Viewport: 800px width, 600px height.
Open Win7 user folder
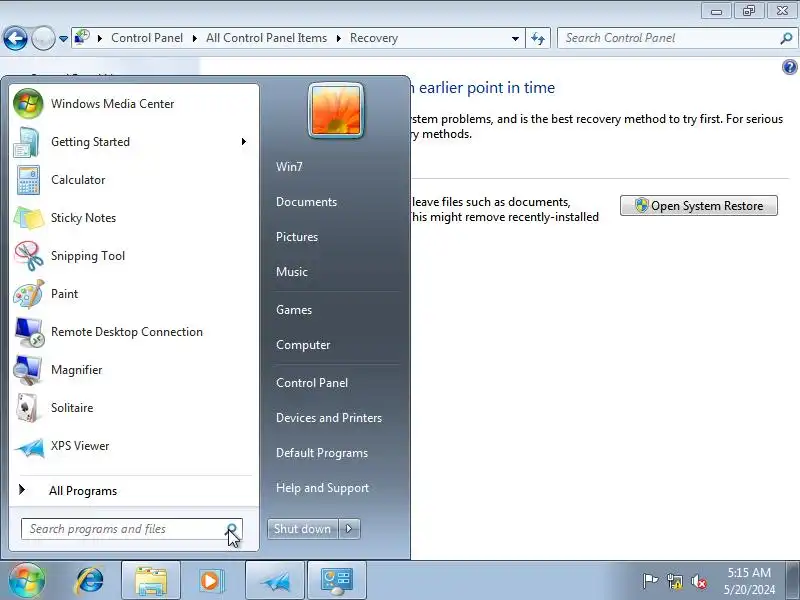click(289, 167)
